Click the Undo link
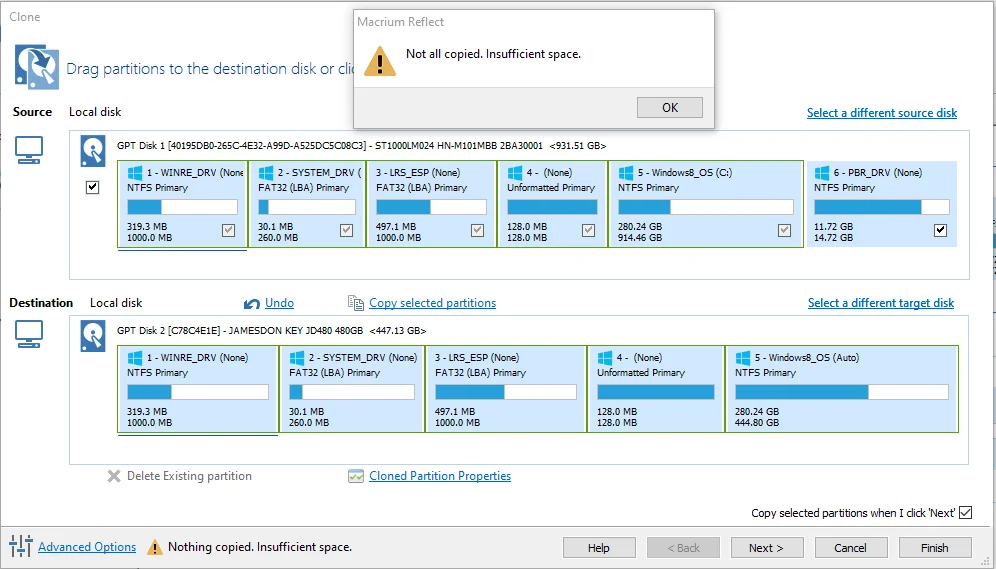This screenshot has height=569, width=996. pos(279,303)
